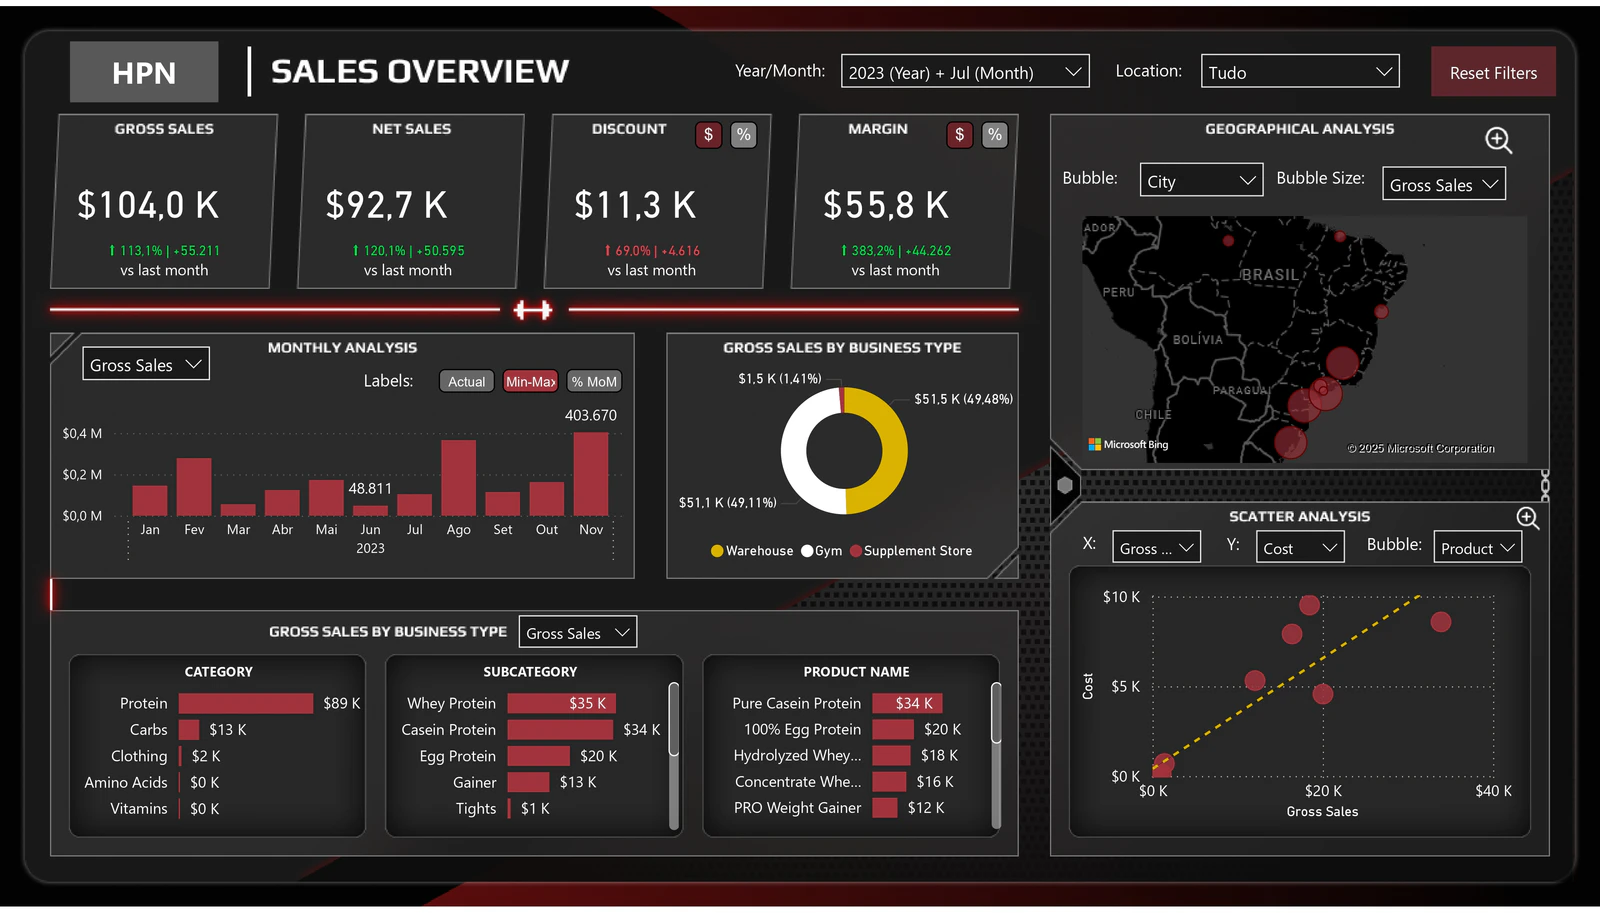The height and width of the screenshot is (913, 1600).
Task: Click the Tights subcategory label
Action: (x=476, y=808)
